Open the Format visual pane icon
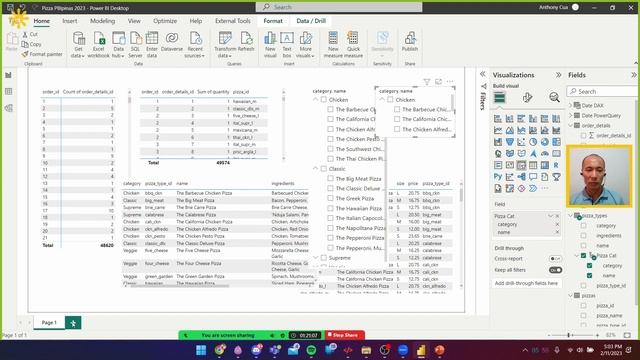The width and height of the screenshot is (640, 360). [527, 97]
